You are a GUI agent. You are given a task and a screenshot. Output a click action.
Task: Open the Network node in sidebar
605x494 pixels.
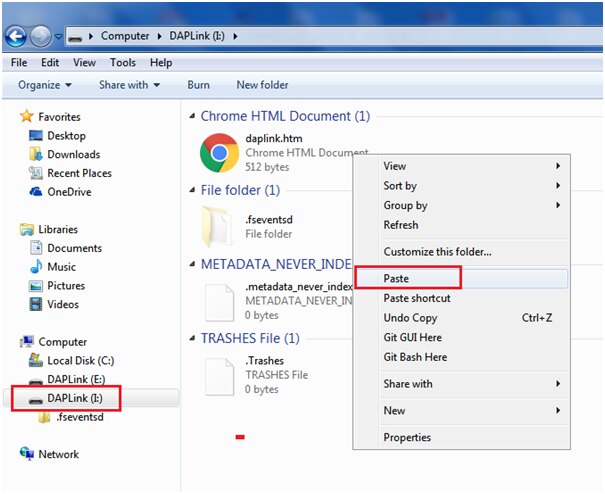click(58, 454)
